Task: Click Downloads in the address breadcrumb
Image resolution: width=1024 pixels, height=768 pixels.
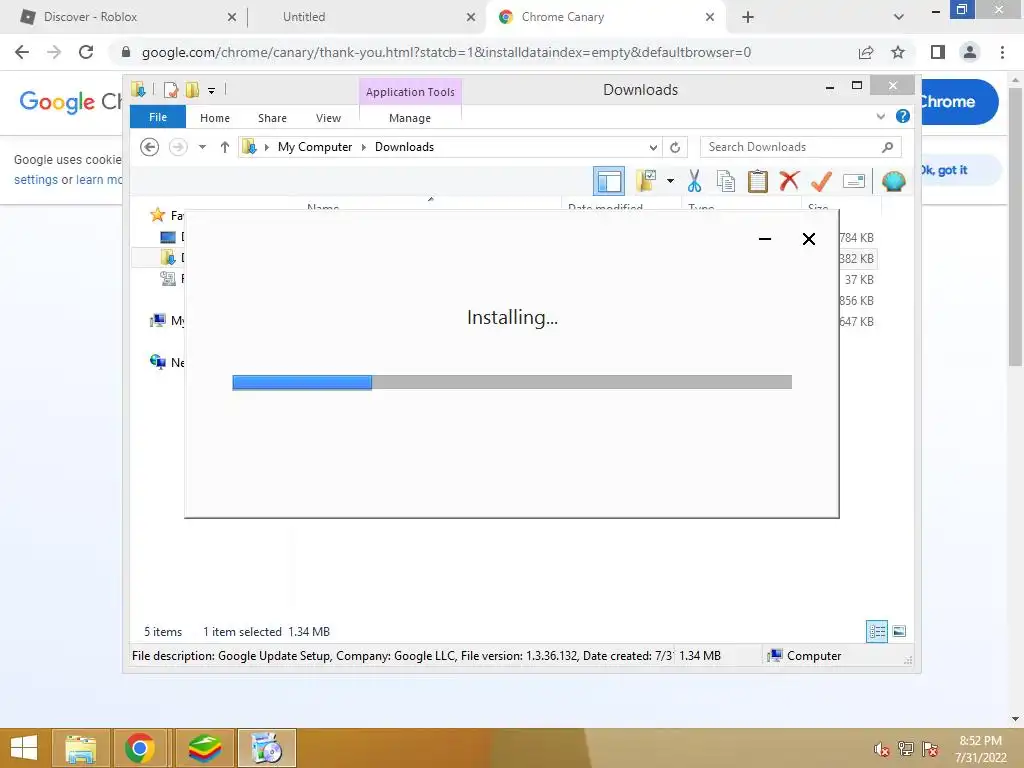Action: tap(404, 147)
